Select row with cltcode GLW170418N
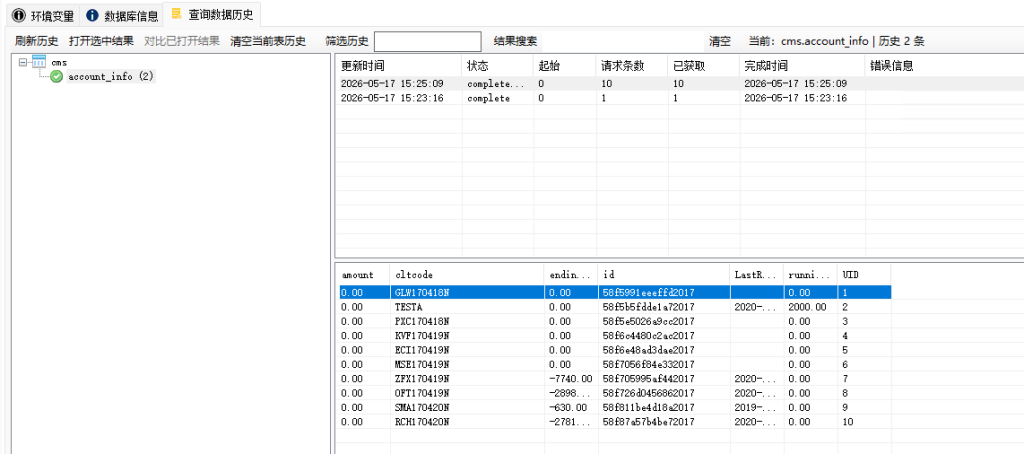Image resolution: width=1024 pixels, height=454 pixels. (614, 293)
